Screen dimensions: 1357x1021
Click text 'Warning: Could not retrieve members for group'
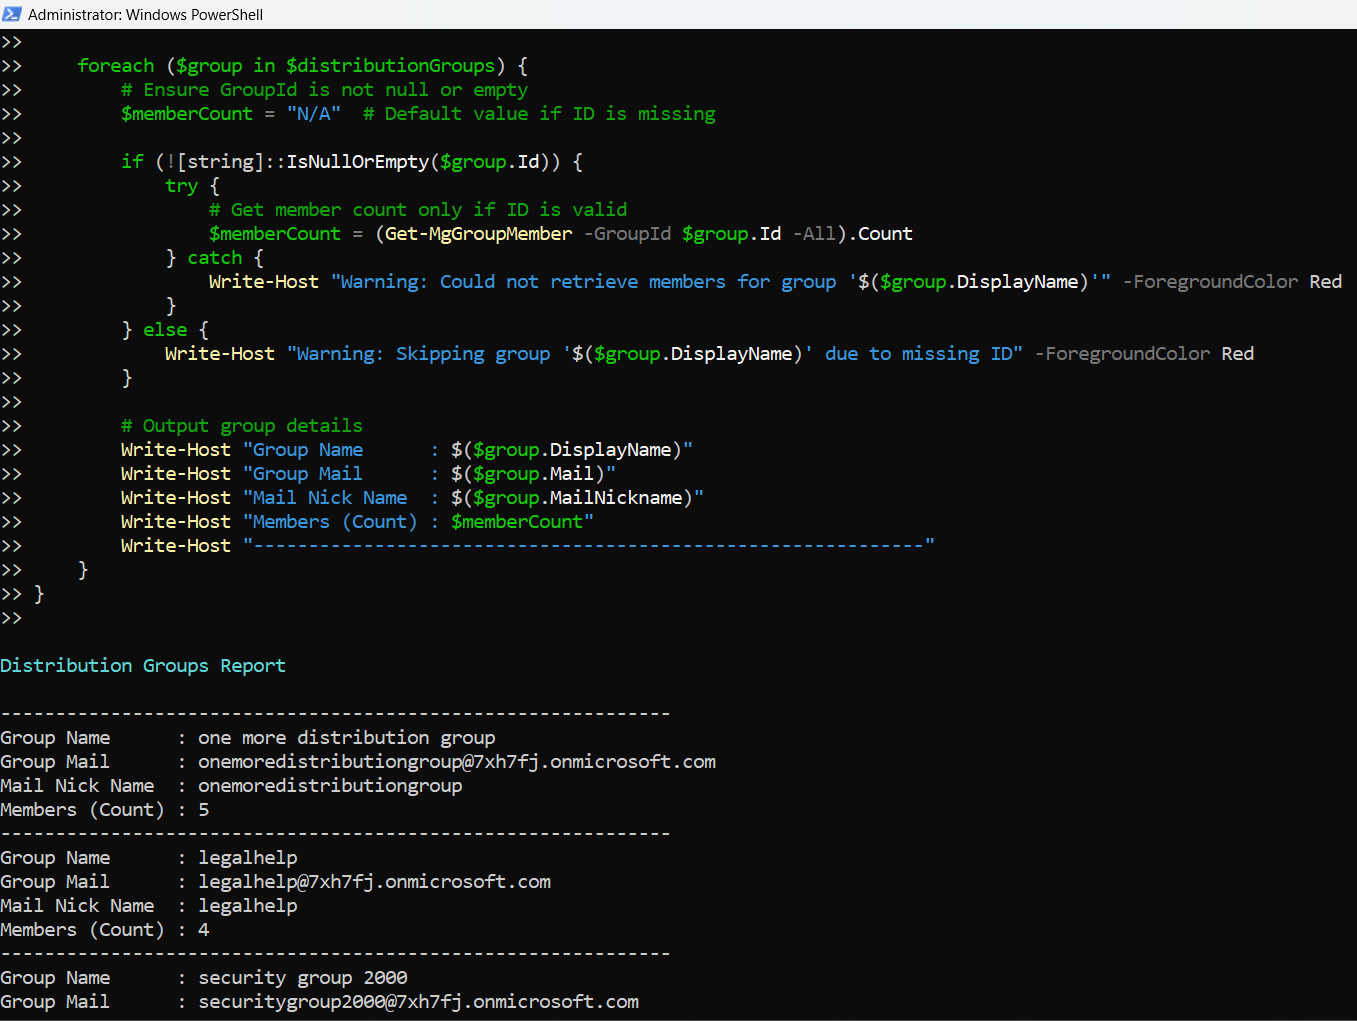[x=588, y=282]
